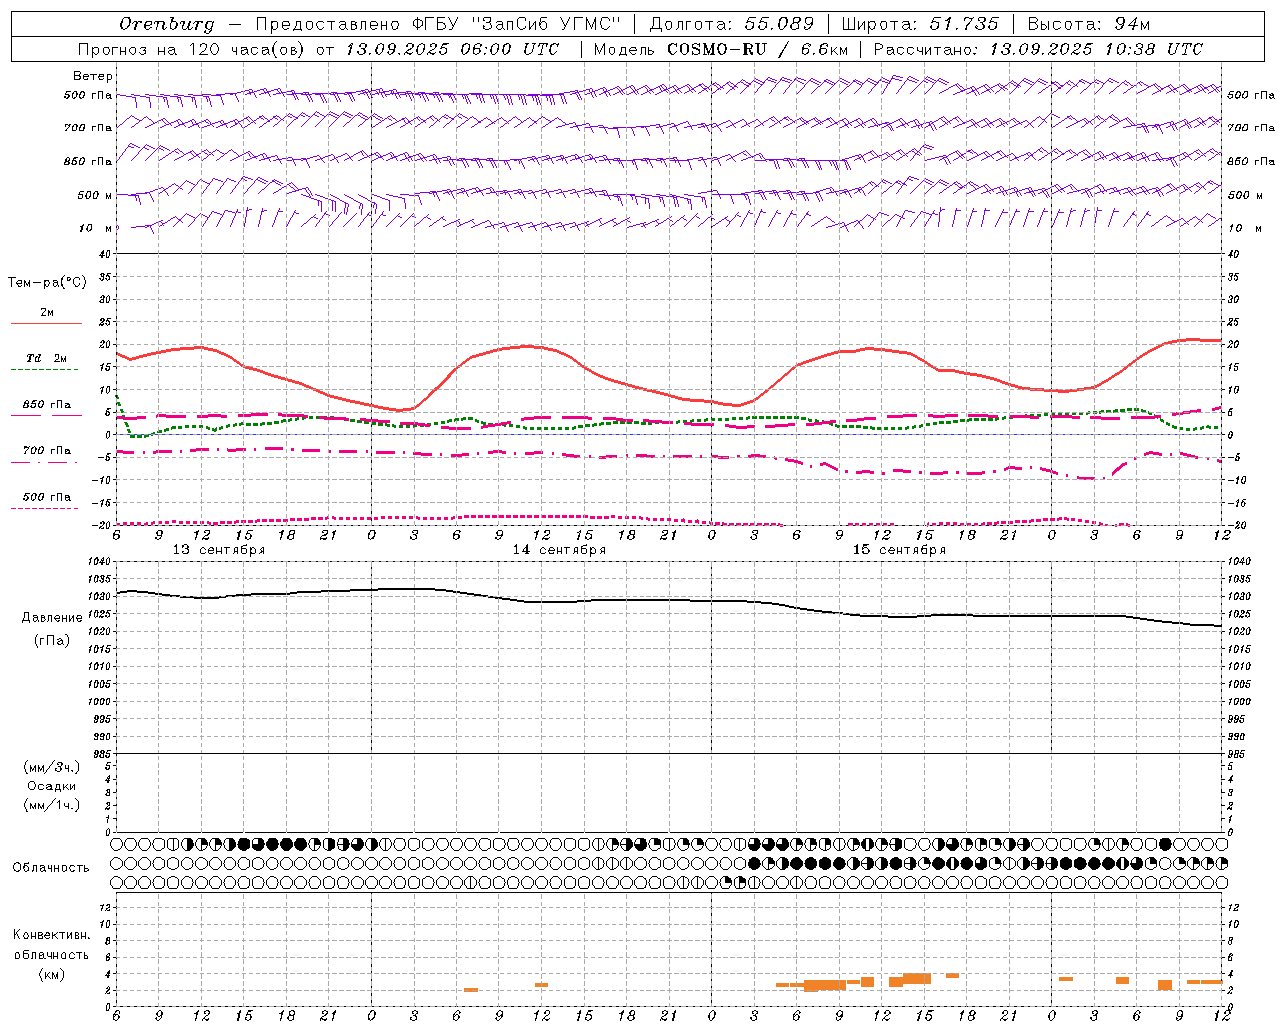Screen dimensions: 1280x1024
Task: Click the computed time "13.09.2025 10:38 UTC"
Action: pyautogui.click(x=1096, y=49)
